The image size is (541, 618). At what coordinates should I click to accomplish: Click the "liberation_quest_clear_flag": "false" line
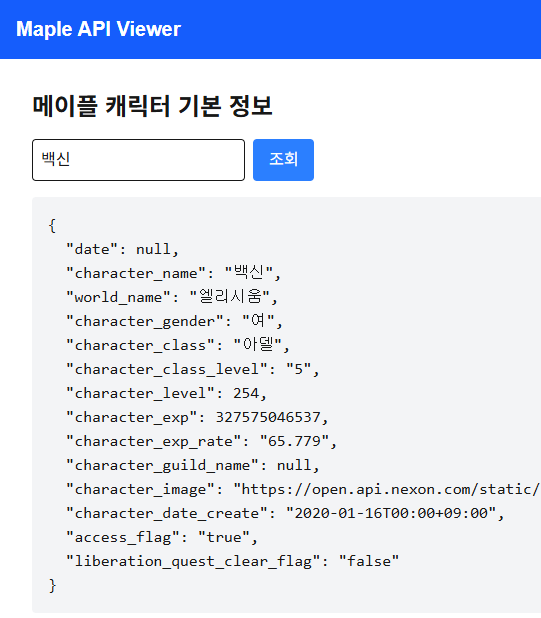pos(232,562)
